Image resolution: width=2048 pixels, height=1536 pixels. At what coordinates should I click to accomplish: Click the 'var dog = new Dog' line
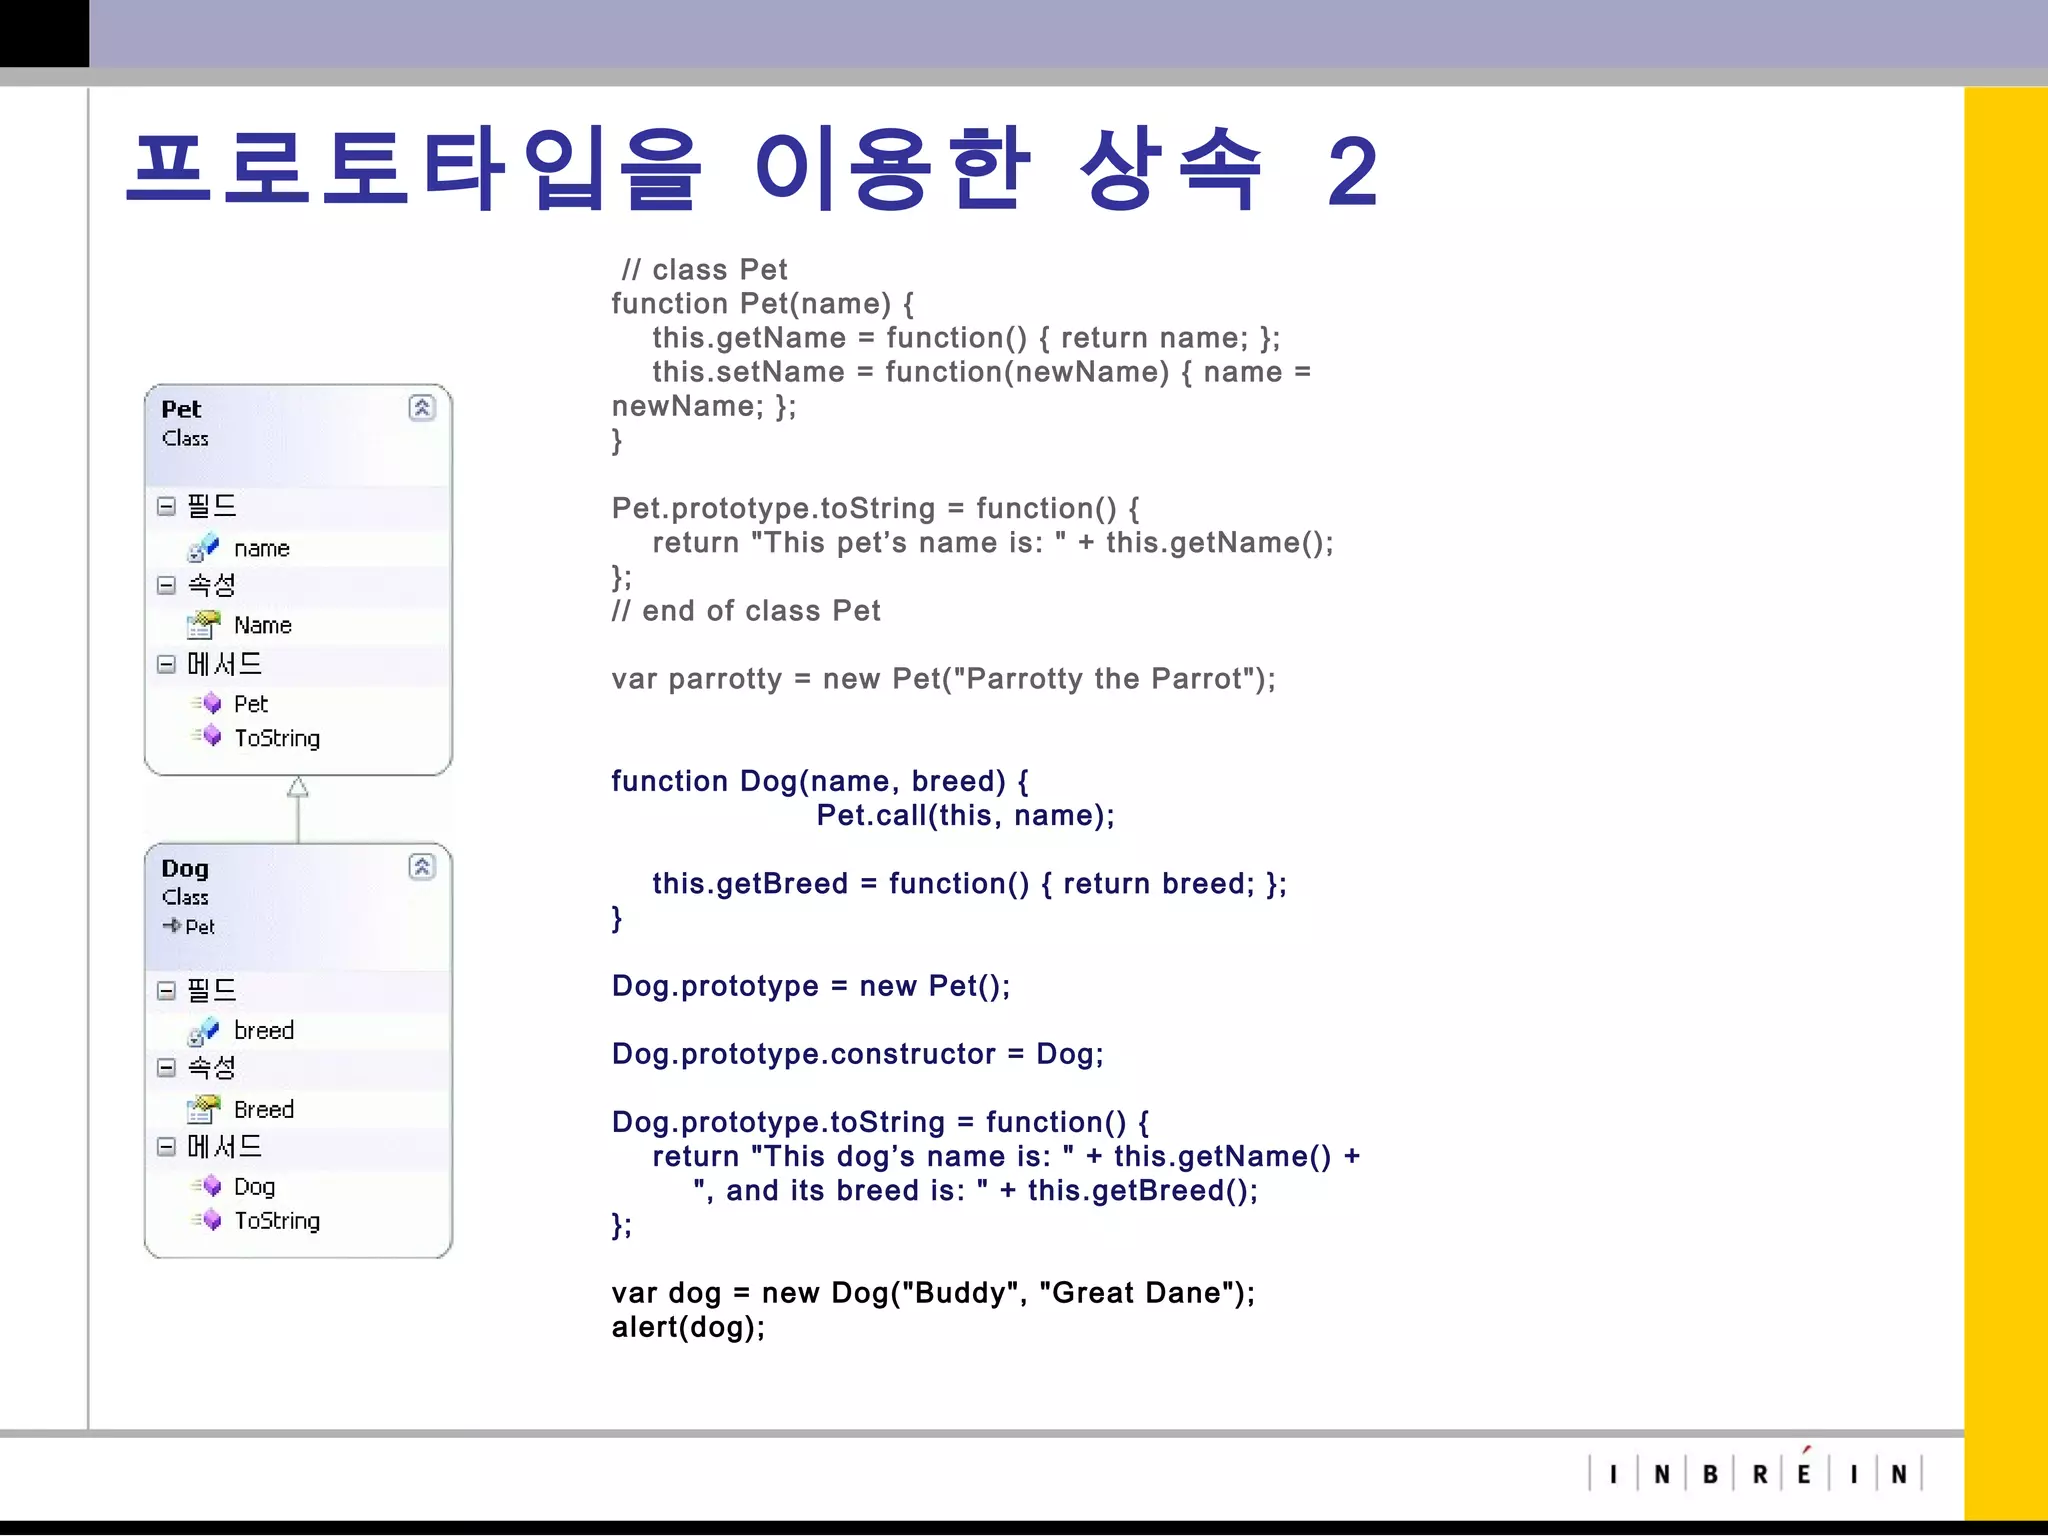pos(933,1293)
